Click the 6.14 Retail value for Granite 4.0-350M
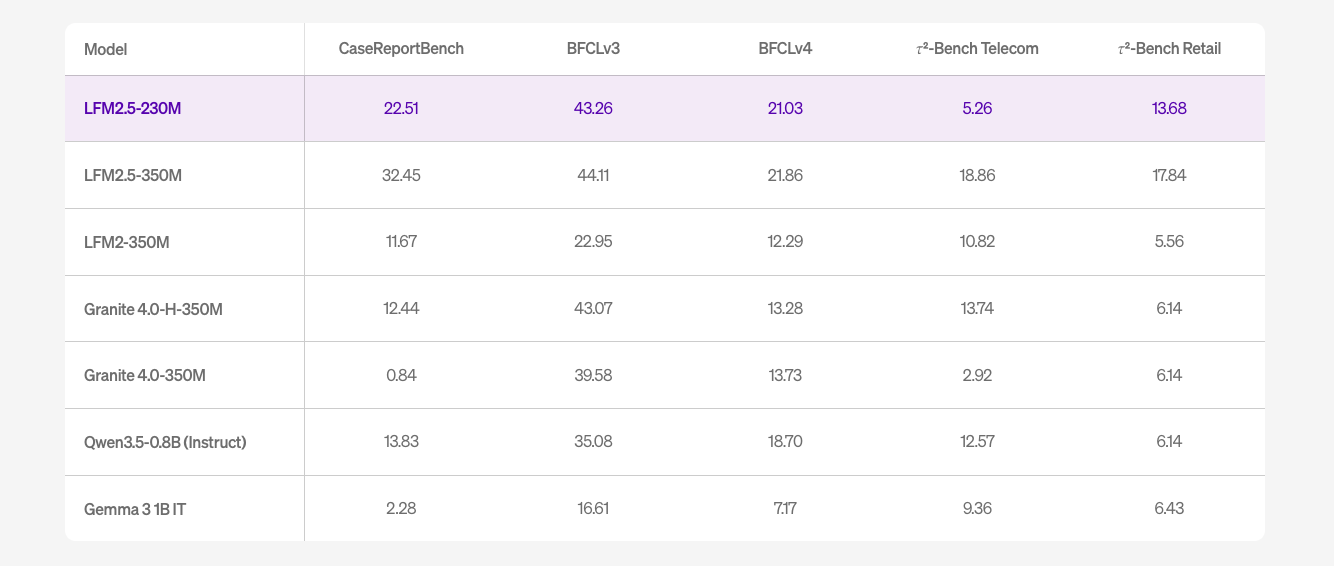The image size is (1334, 566). pyautogui.click(x=1169, y=375)
